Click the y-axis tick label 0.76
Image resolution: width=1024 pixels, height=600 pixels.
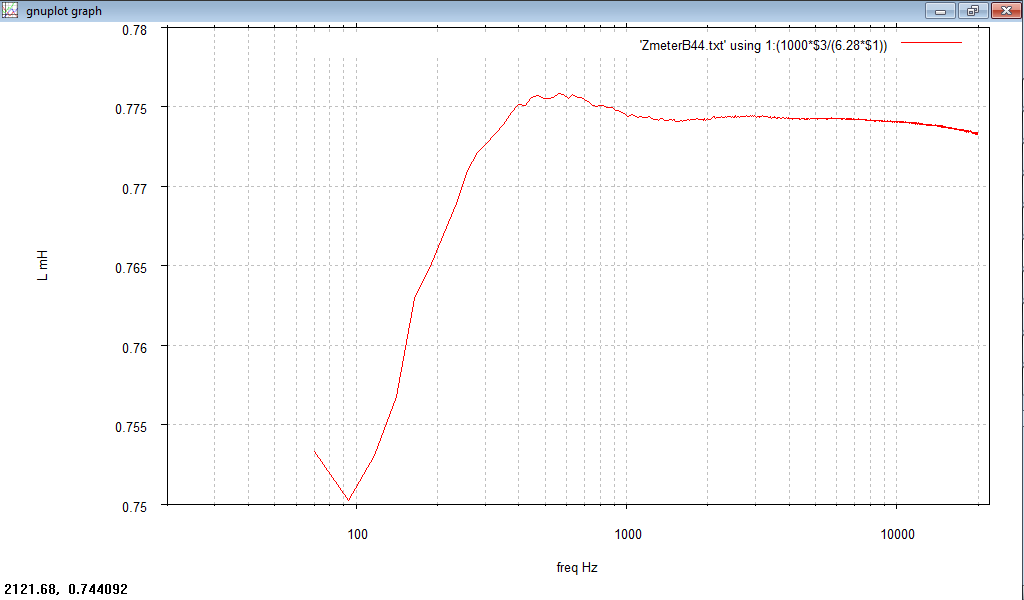click(x=135, y=347)
